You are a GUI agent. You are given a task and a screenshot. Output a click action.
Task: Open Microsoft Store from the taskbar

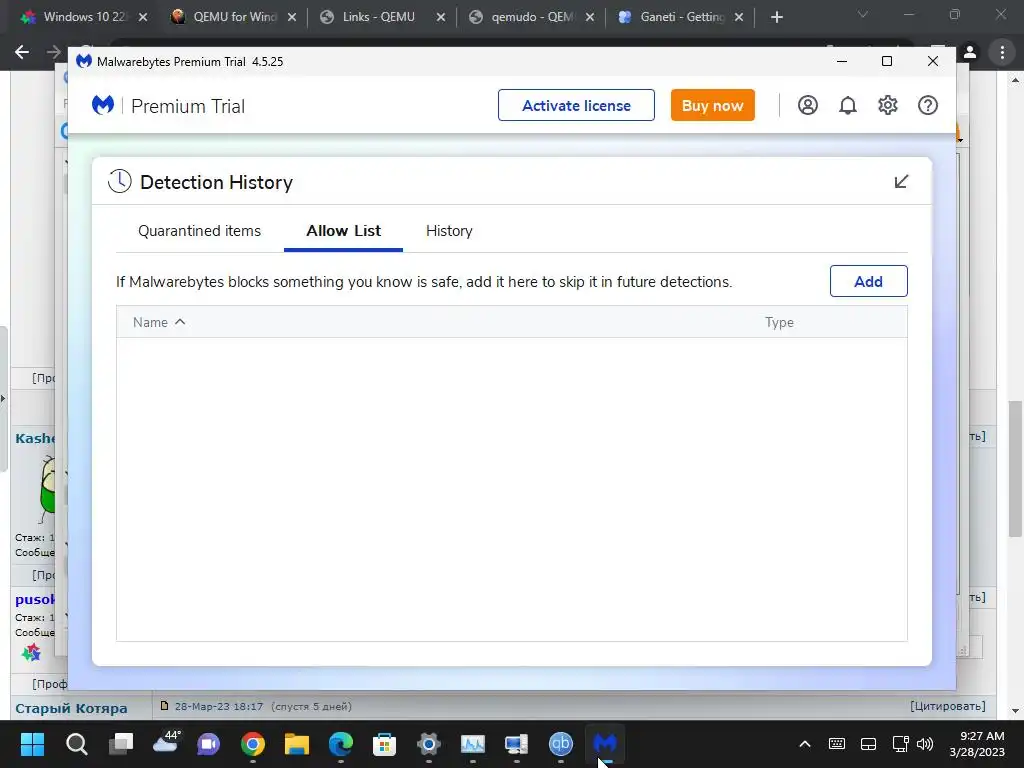click(x=384, y=744)
